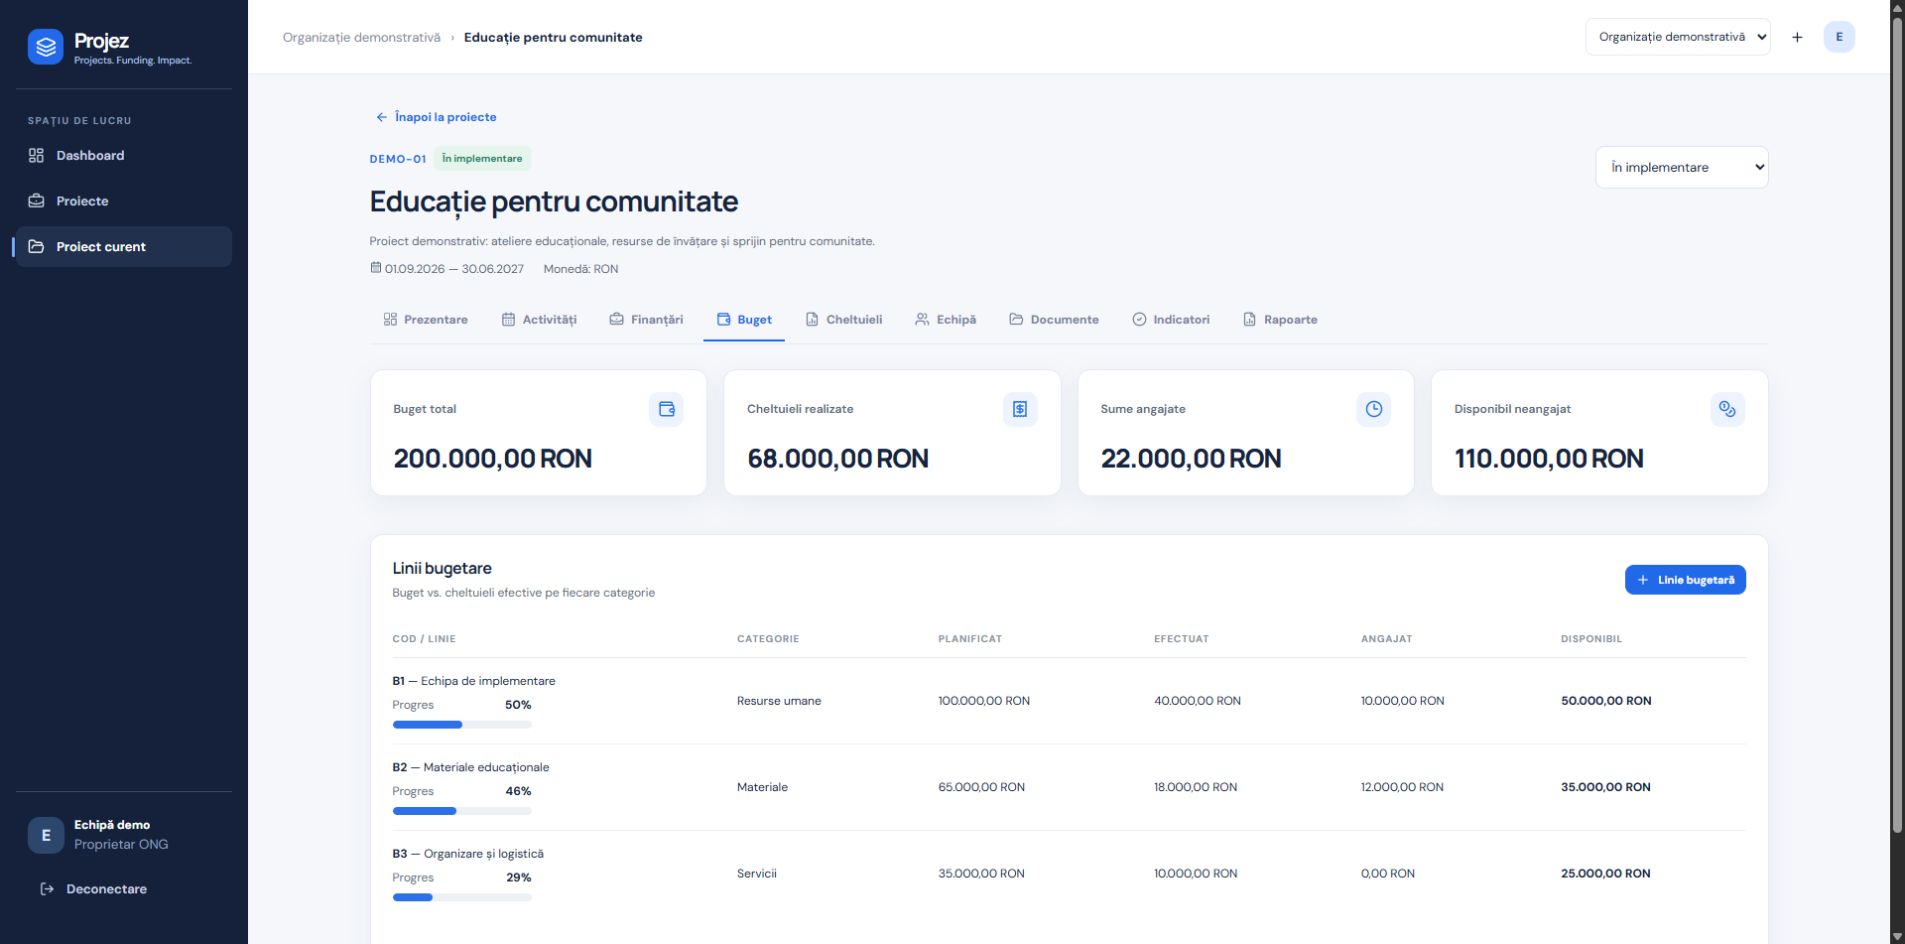Click the Linie bugetară button

(x=1685, y=580)
